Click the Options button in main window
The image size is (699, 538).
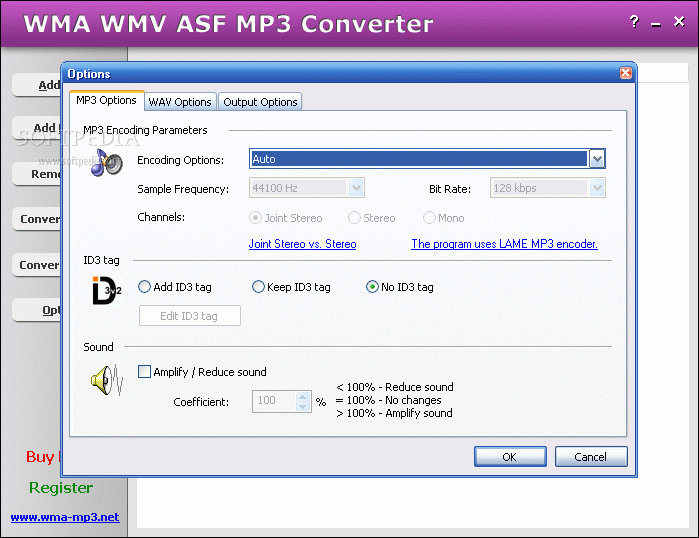[x=37, y=310]
